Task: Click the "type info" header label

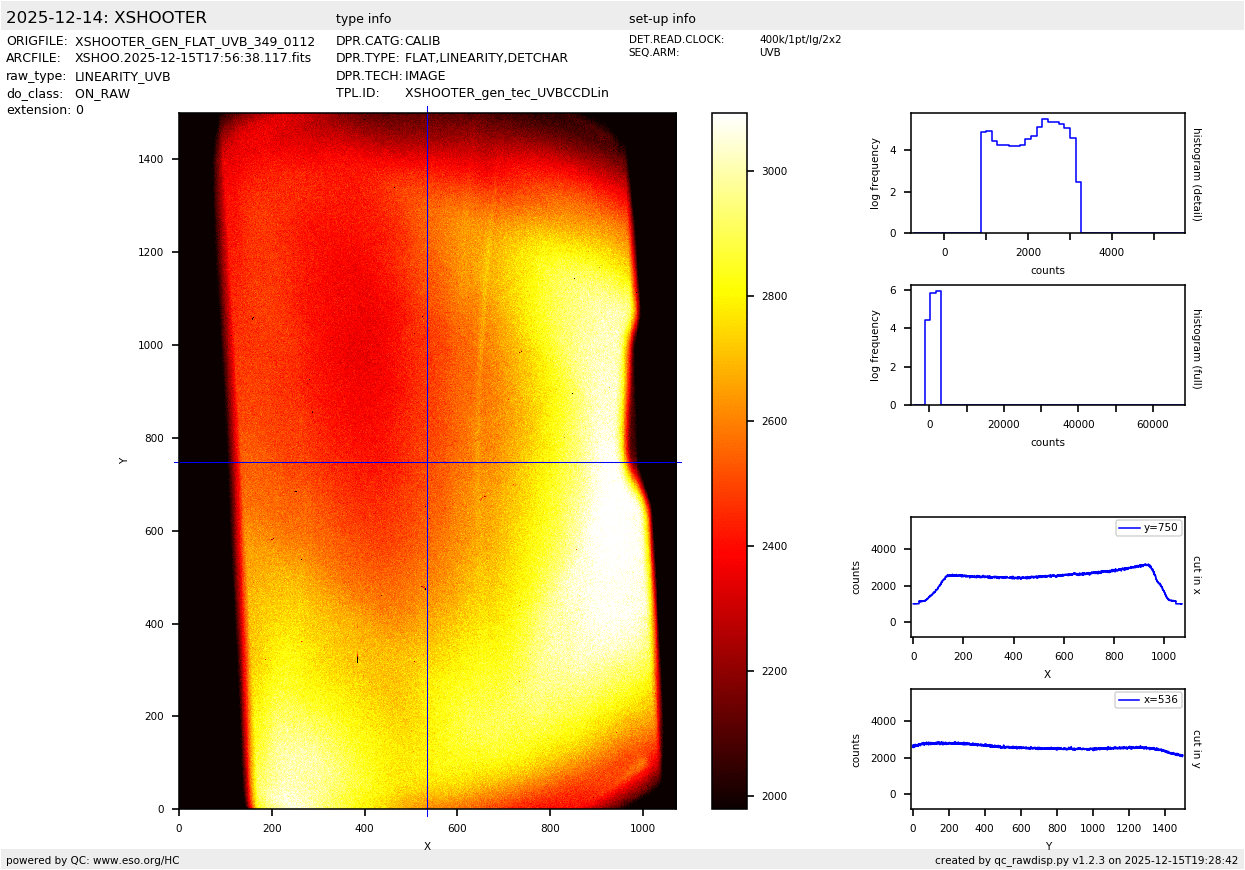Action: point(363,19)
